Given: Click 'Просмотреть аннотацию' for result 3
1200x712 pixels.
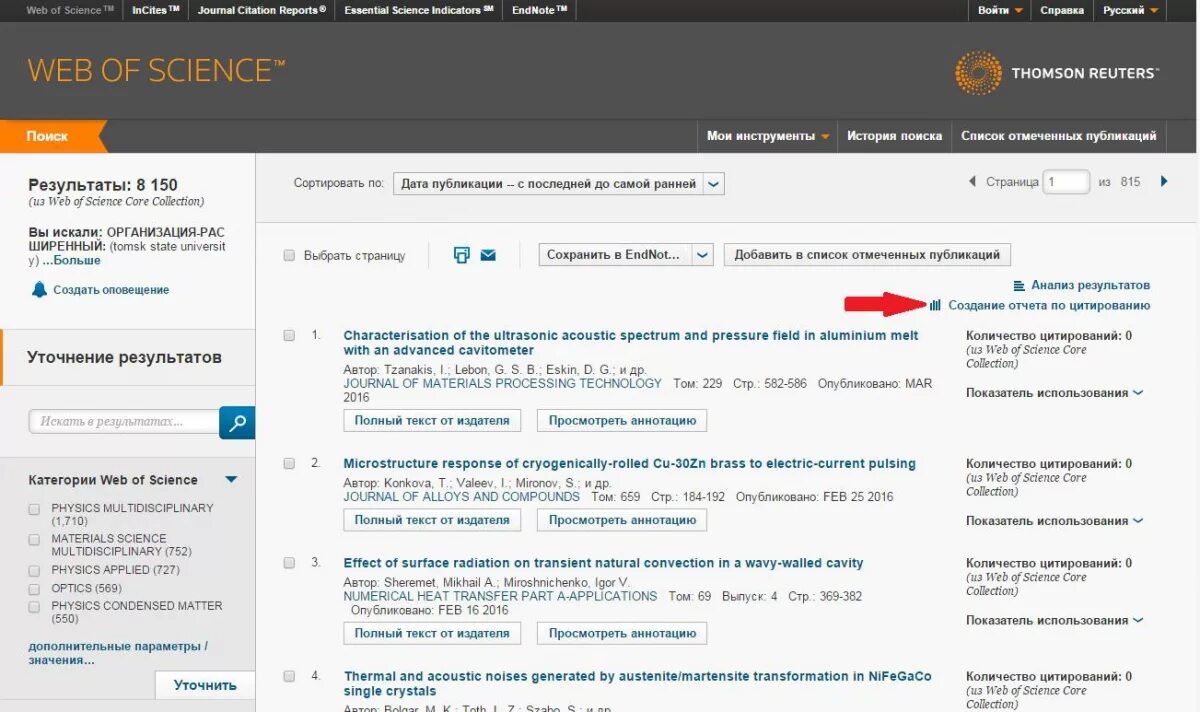Looking at the screenshot, I should (x=622, y=633).
